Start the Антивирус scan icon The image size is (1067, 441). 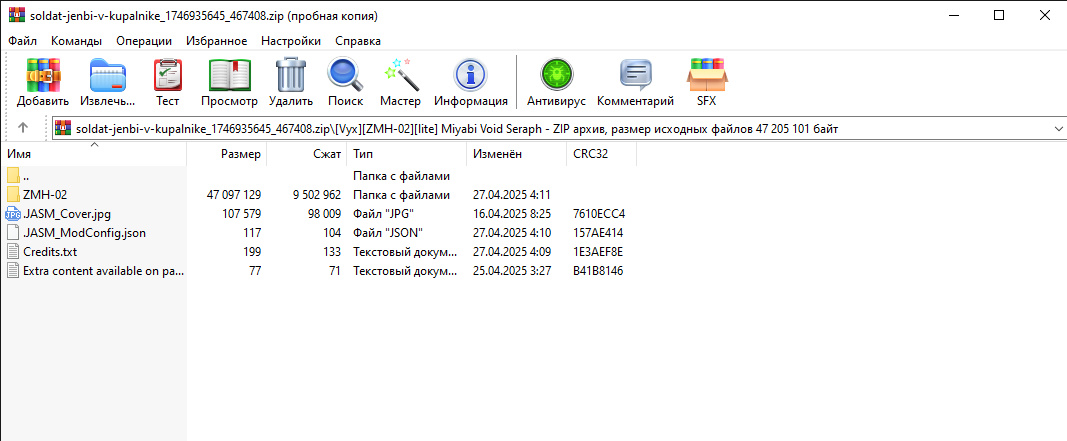click(x=557, y=76)
